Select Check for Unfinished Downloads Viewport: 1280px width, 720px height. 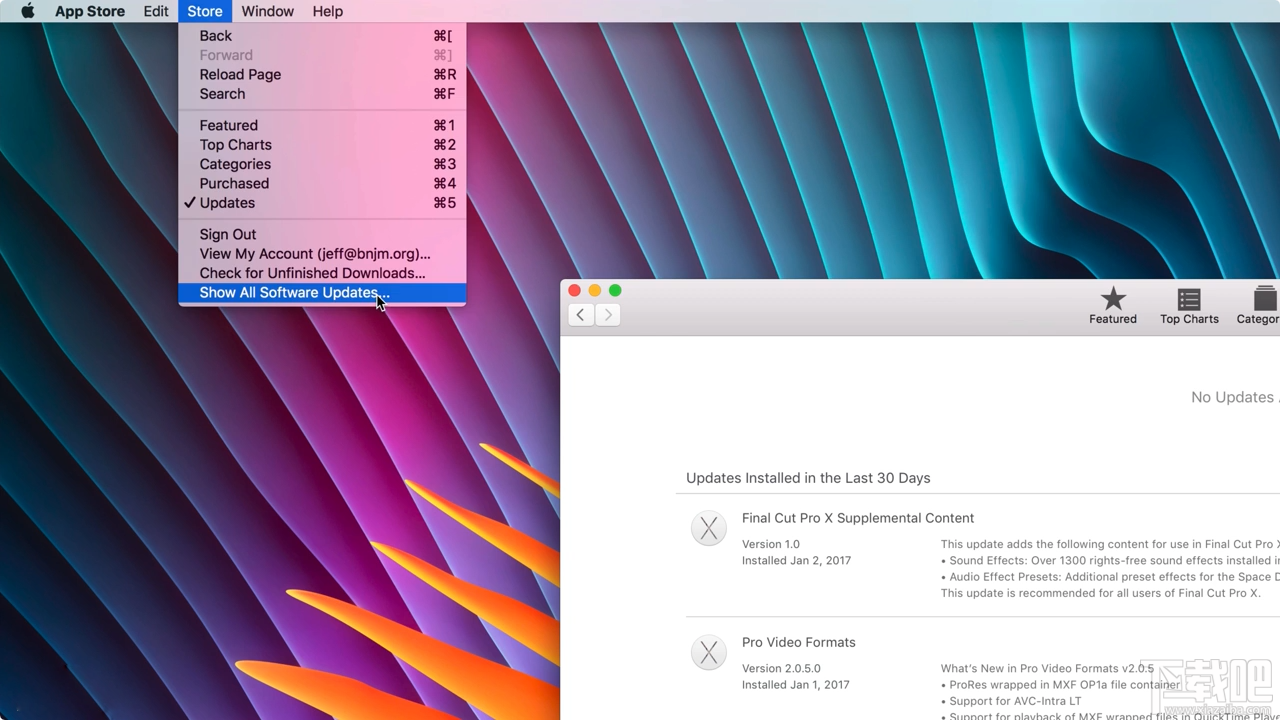click(x=312, y=273)
